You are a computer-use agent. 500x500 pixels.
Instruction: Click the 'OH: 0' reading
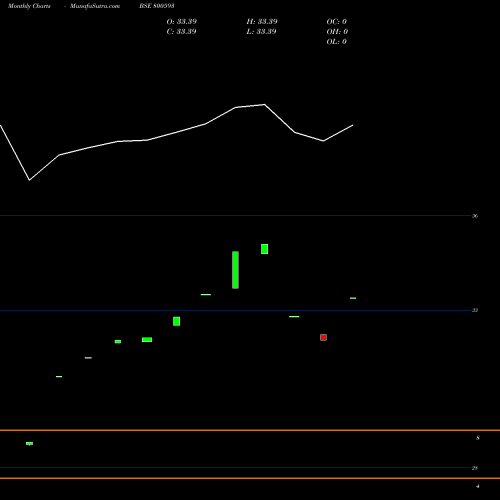tap(337, 32)
